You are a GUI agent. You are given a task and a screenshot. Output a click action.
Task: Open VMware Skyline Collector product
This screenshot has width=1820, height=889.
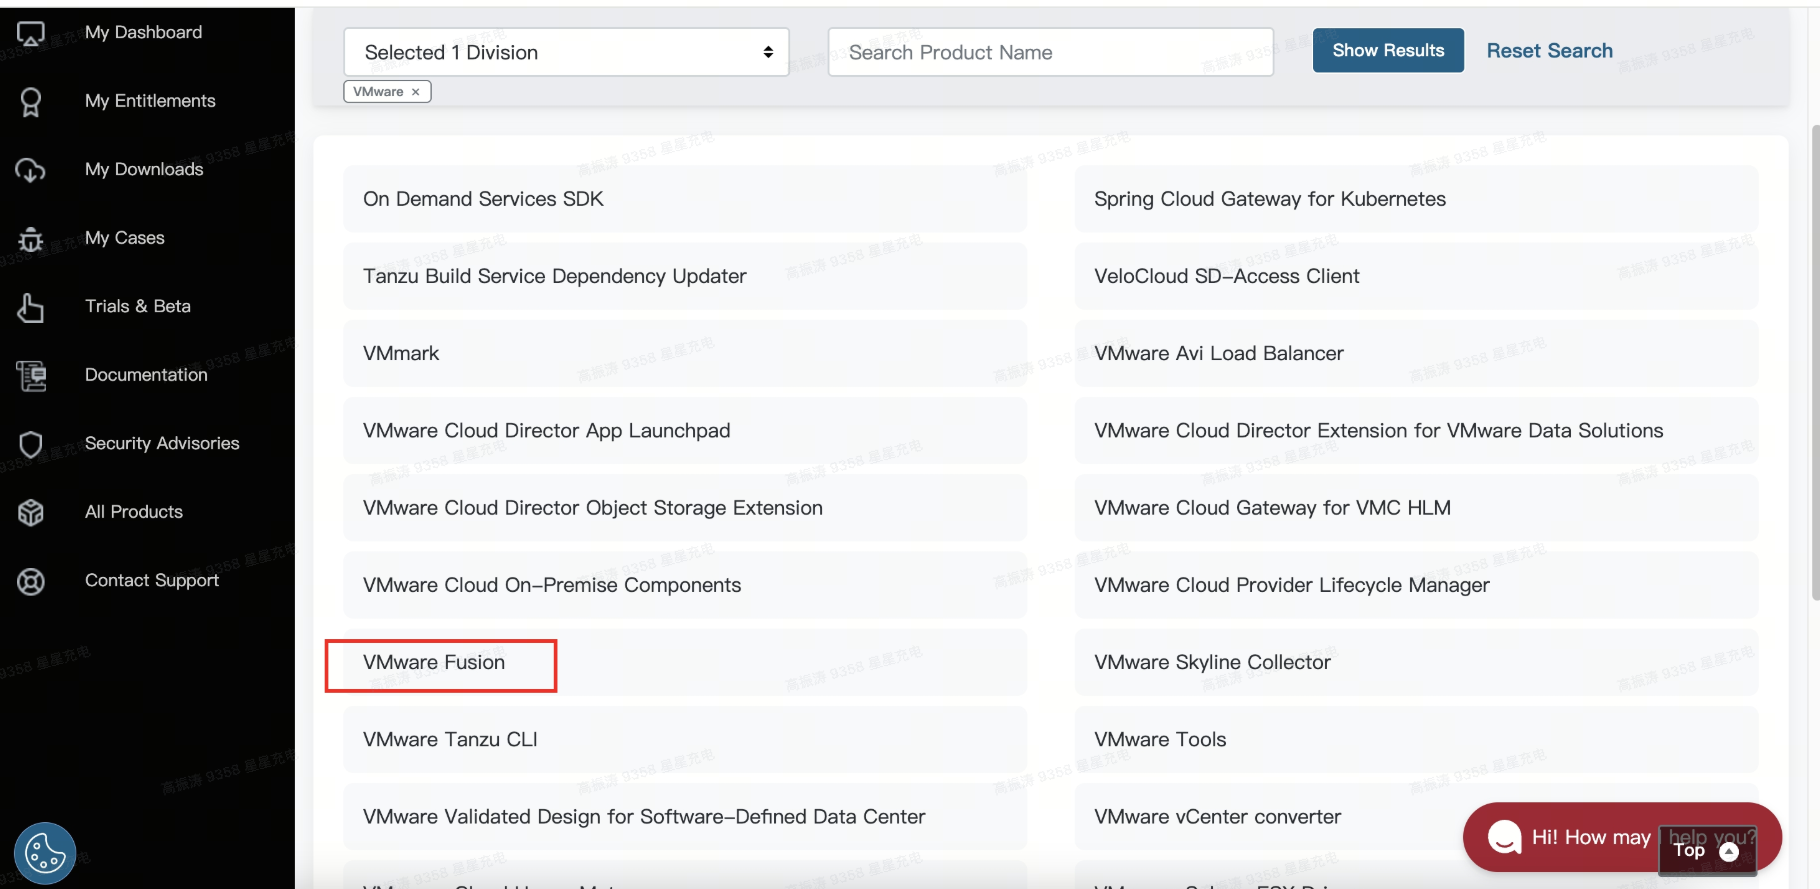[1416, 662]
